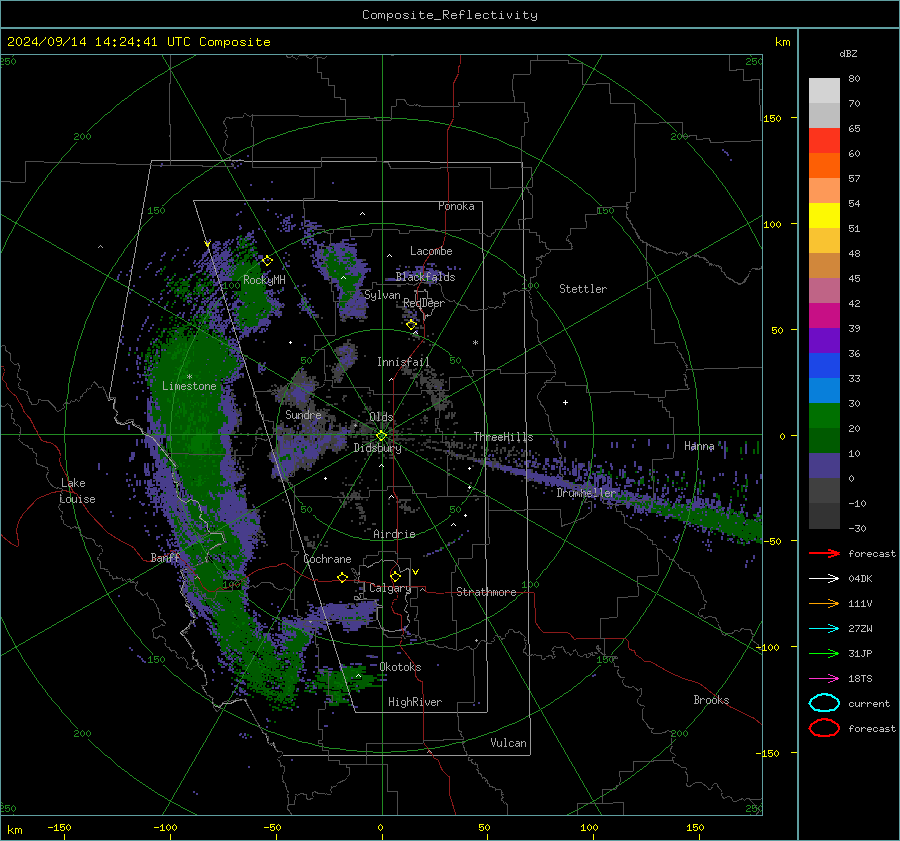Select the Cochrane town label
The image size is (900, 841).
[327, 559]
